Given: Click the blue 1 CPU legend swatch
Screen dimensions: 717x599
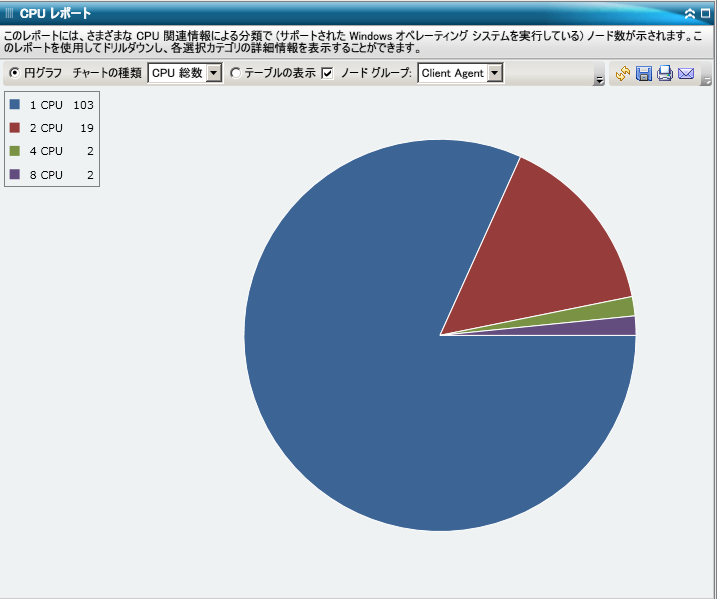Looking at the screenshot, I should pos(15,104).
